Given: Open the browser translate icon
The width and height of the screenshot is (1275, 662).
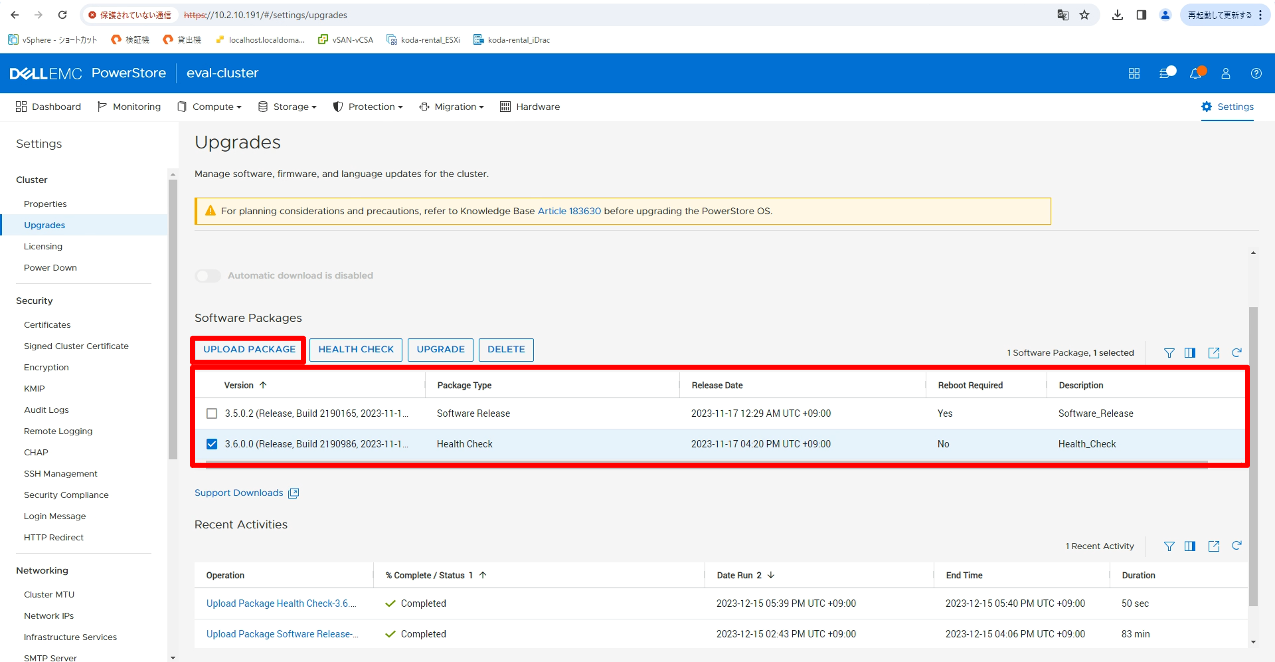Looking at the screenshot, I should coord(1063,15).
